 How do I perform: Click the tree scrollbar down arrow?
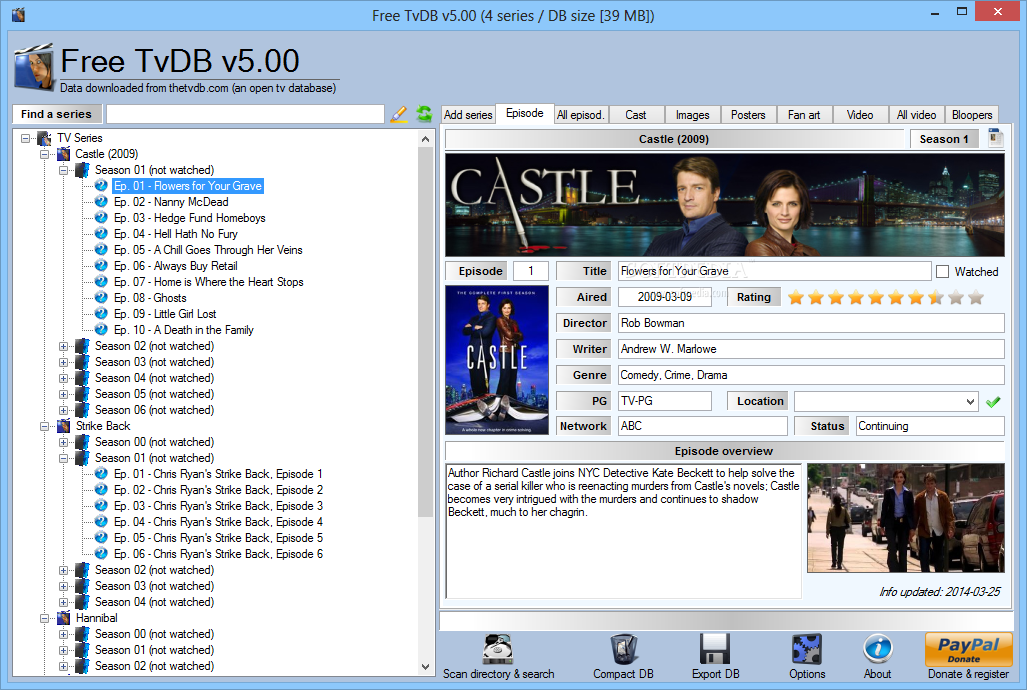pos(426,667)
